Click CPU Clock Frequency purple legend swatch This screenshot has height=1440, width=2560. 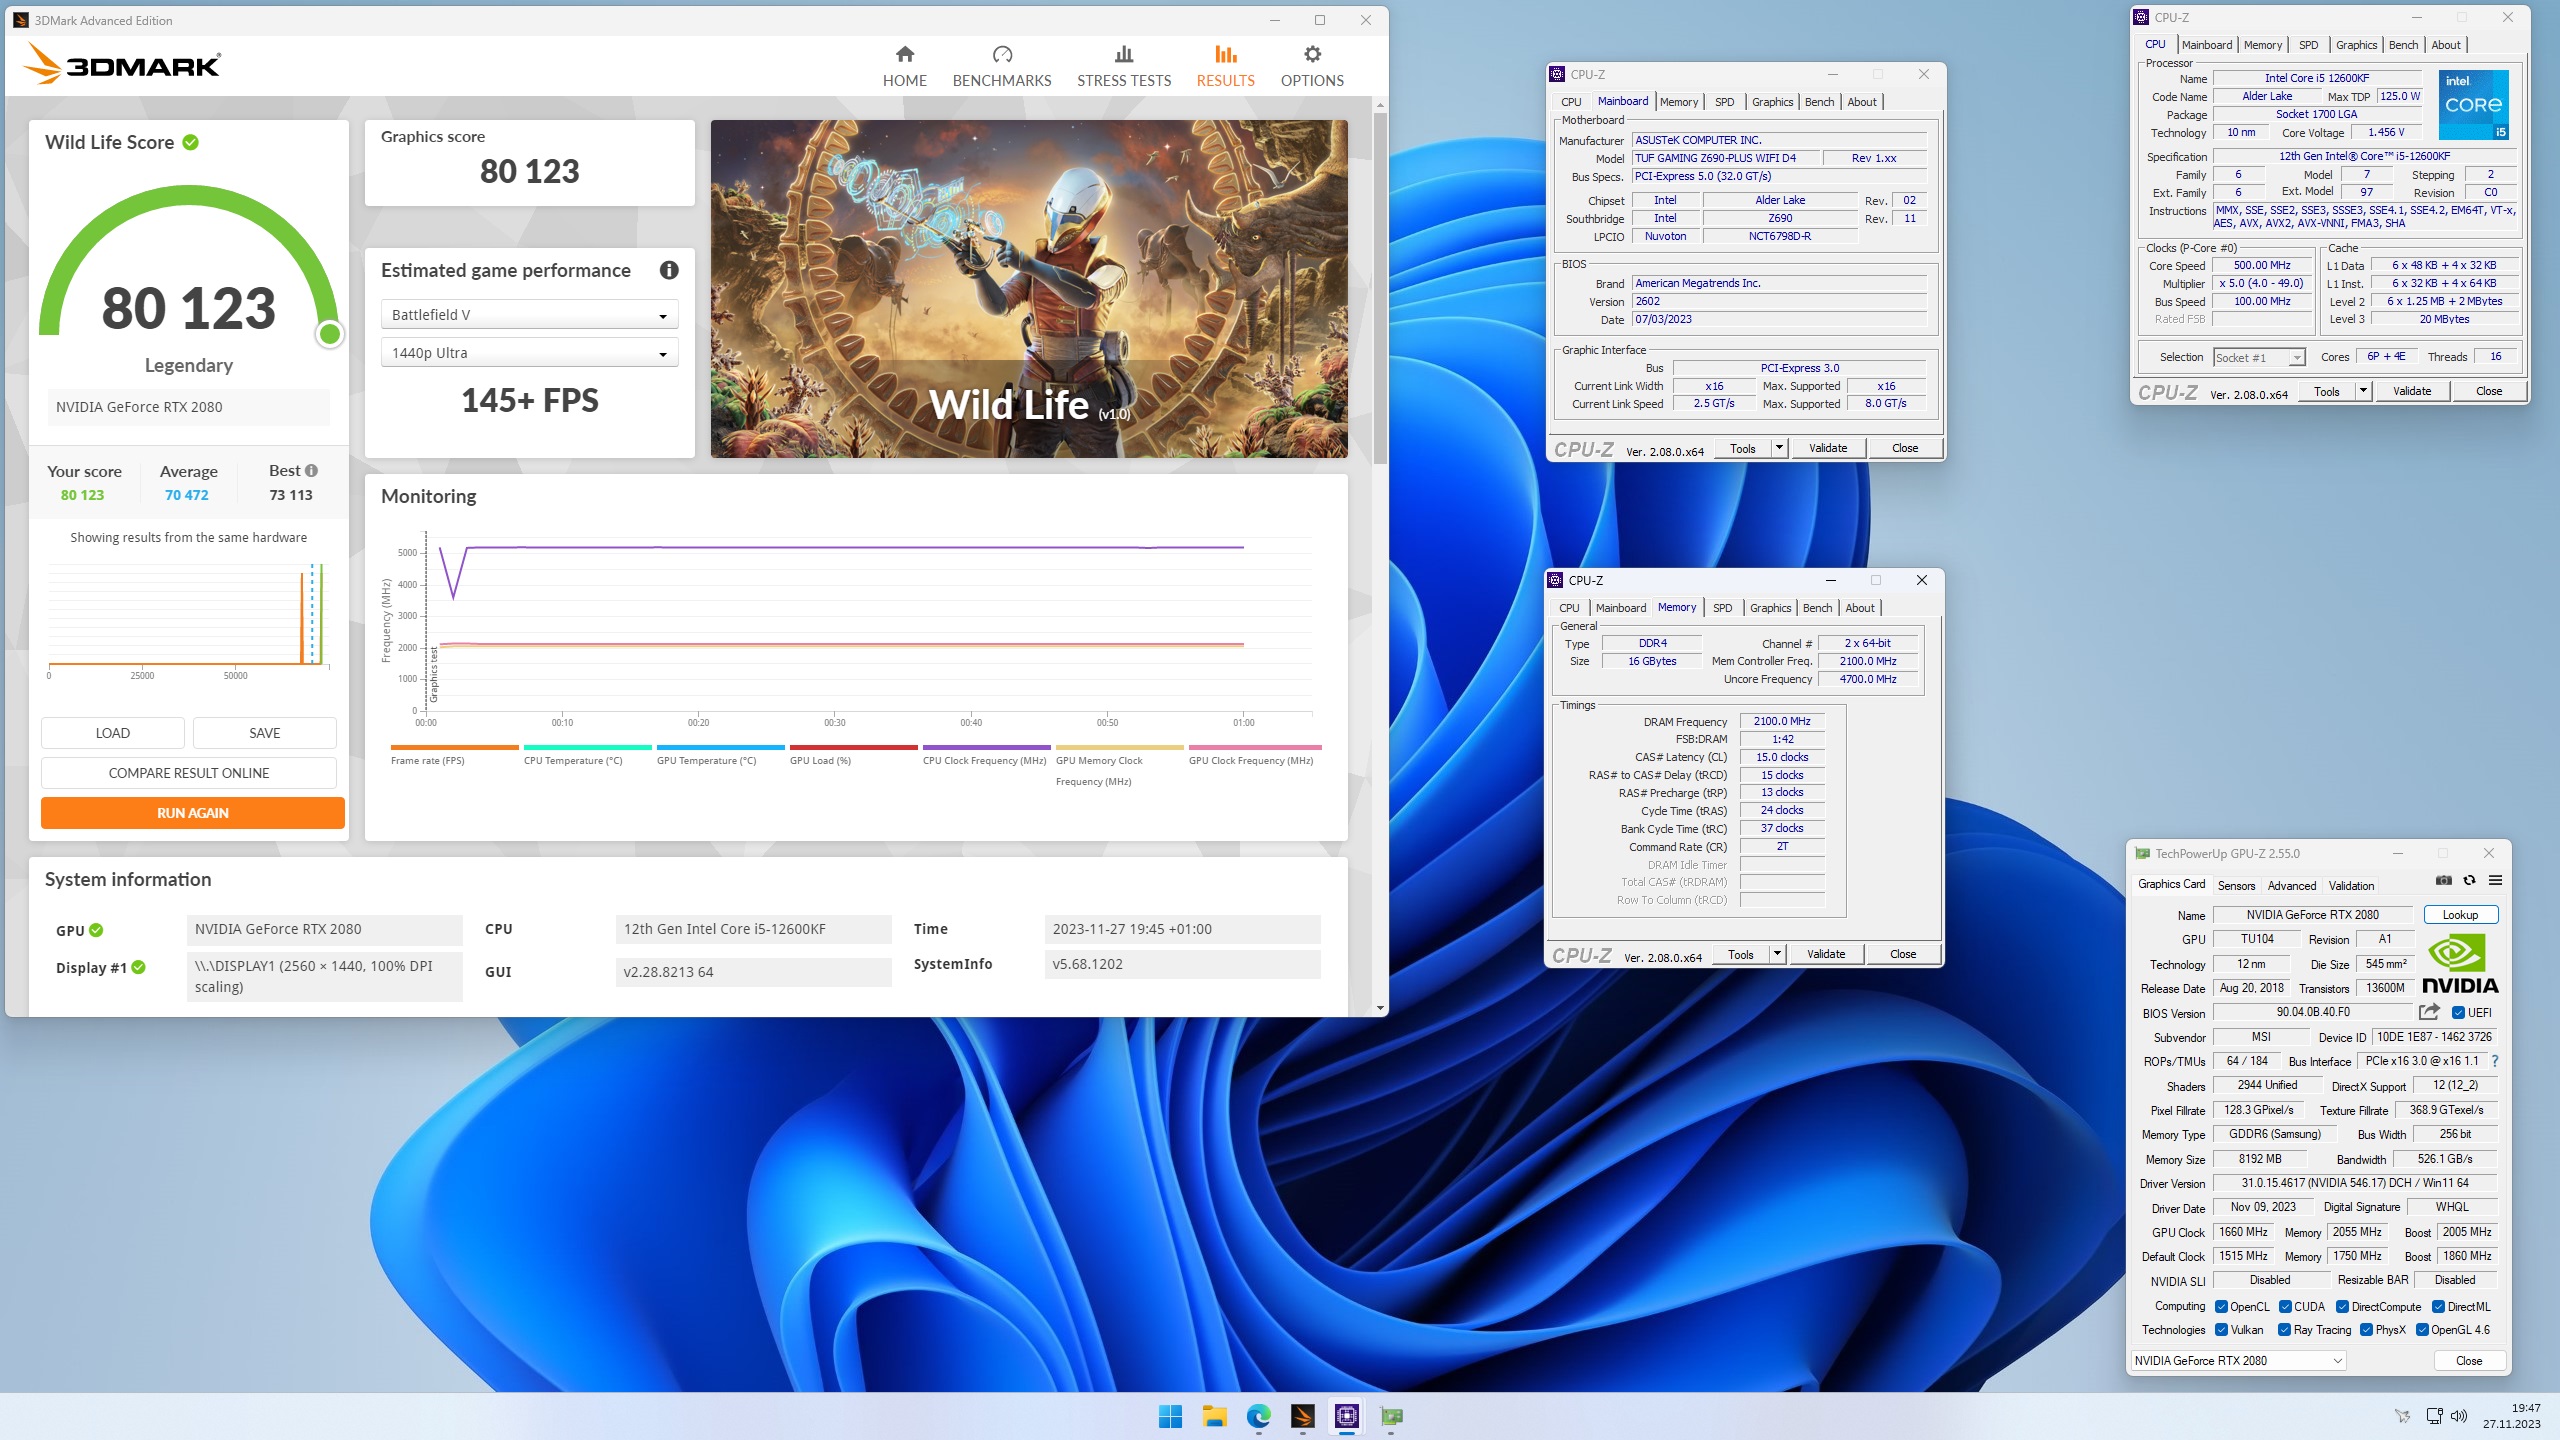[986, 747]
